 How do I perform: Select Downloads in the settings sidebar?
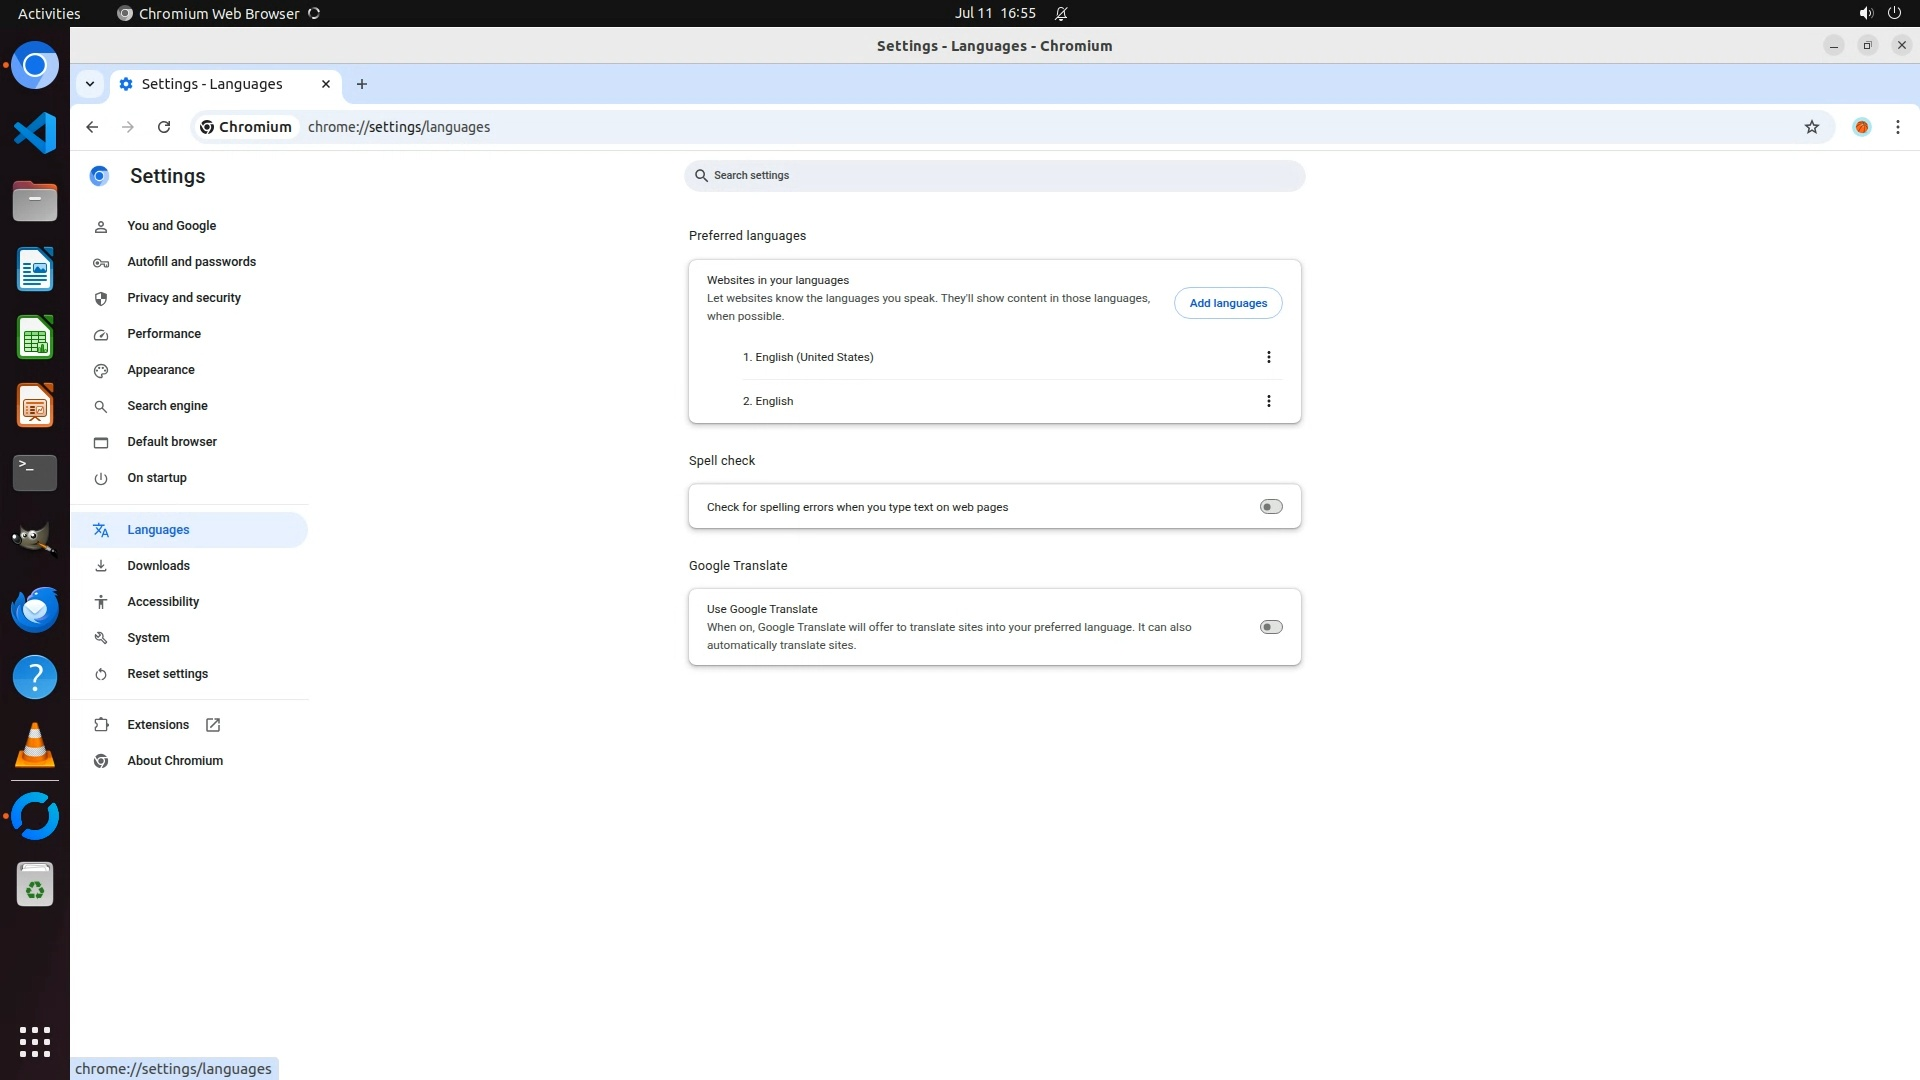tap(158, 566)
